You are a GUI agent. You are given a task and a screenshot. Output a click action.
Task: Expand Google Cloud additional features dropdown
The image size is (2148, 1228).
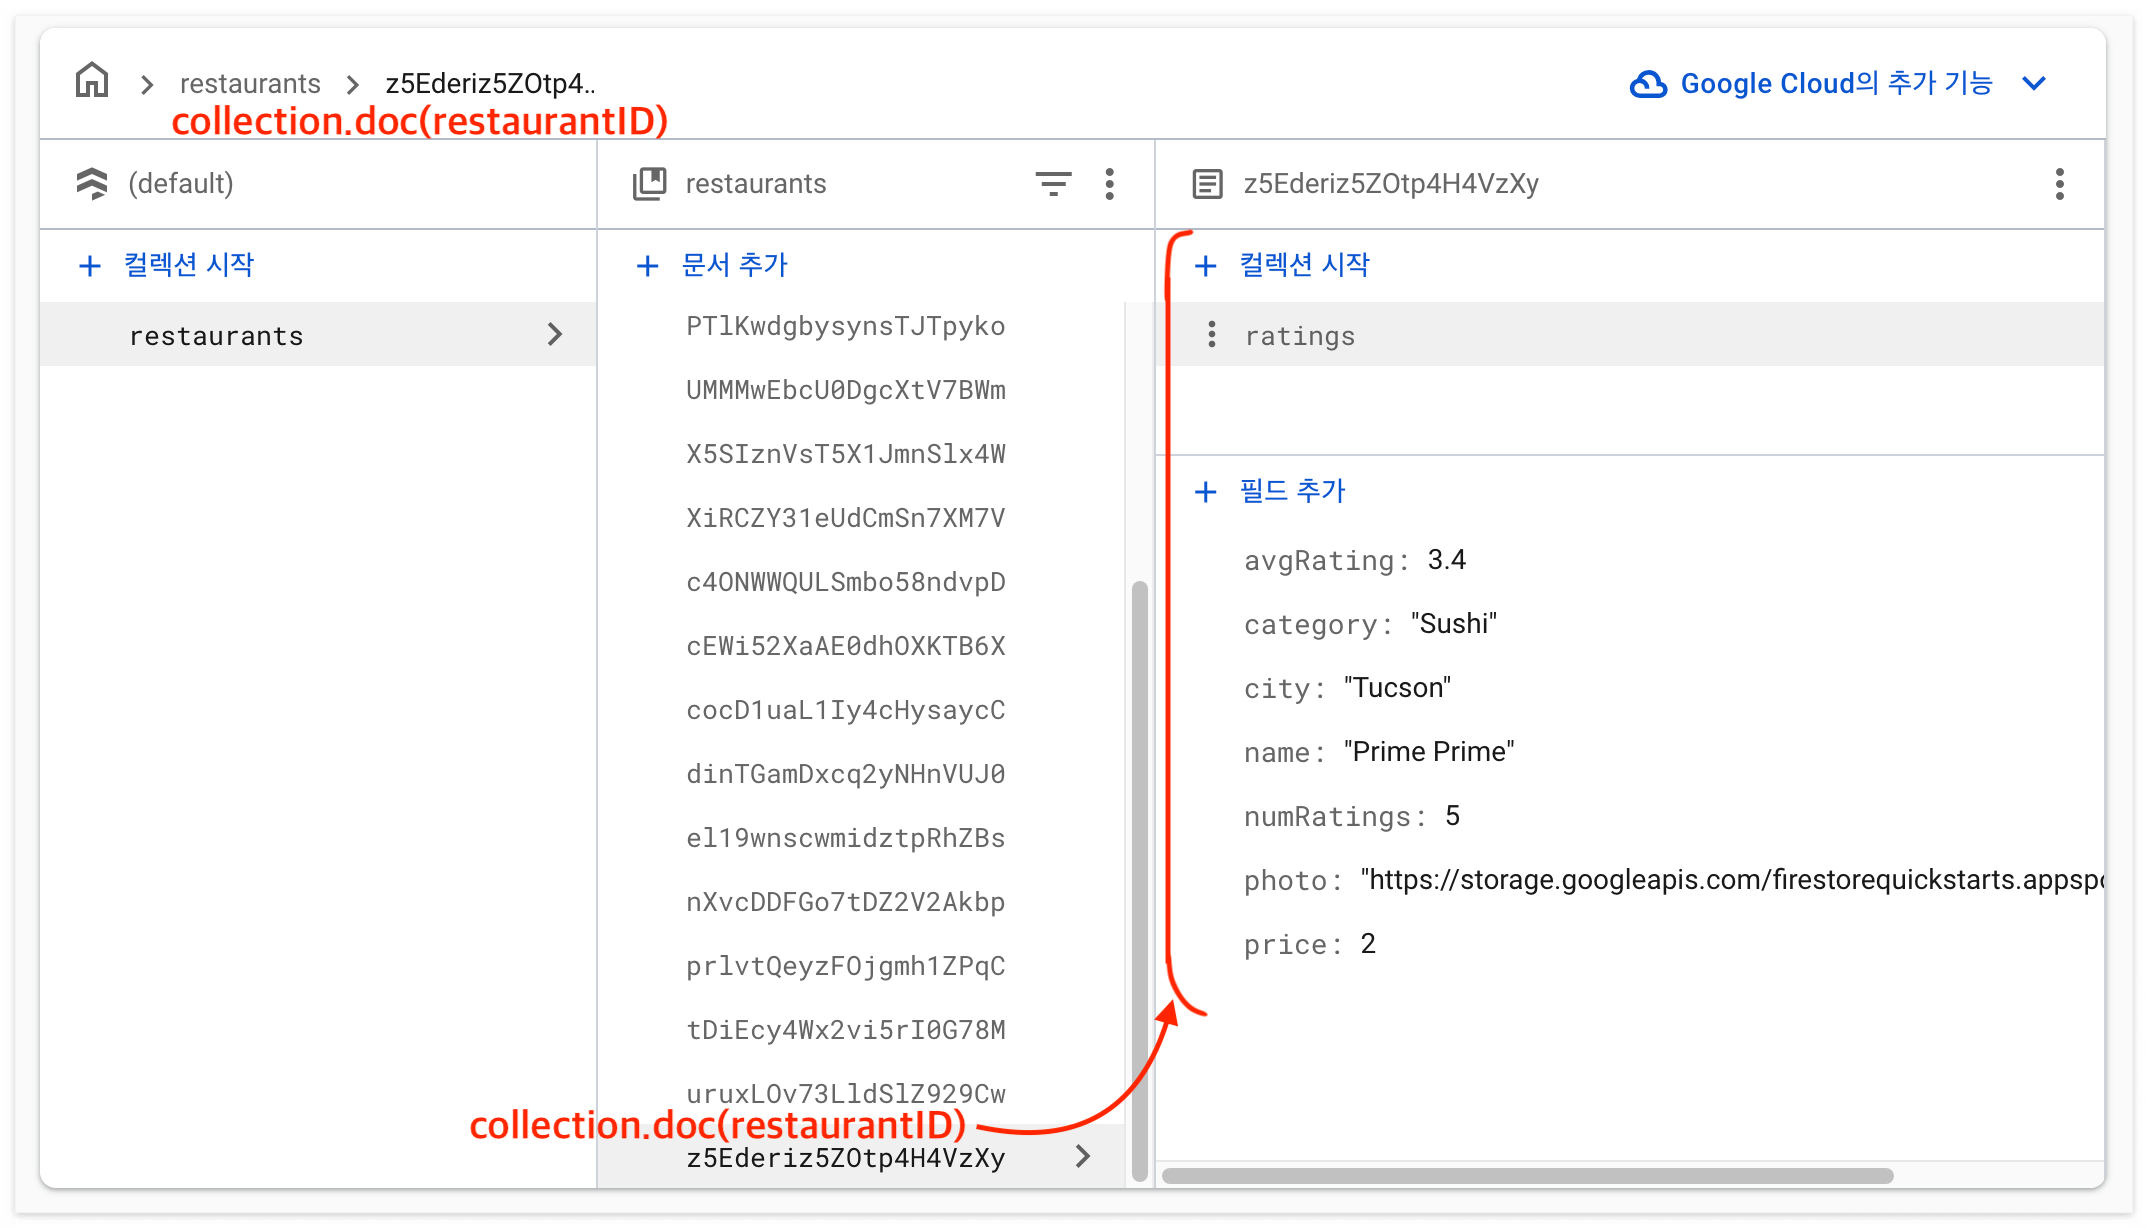2034,84
